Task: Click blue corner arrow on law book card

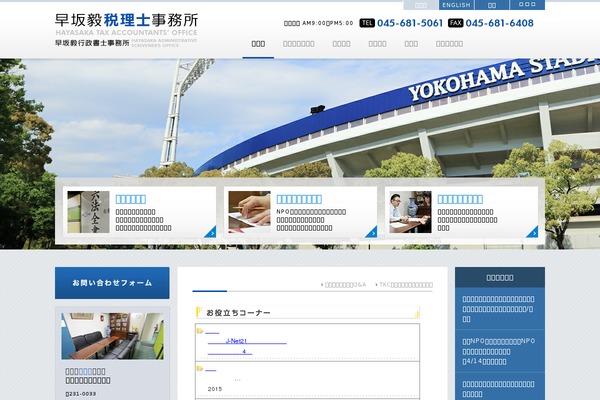Action: point(211,232)
